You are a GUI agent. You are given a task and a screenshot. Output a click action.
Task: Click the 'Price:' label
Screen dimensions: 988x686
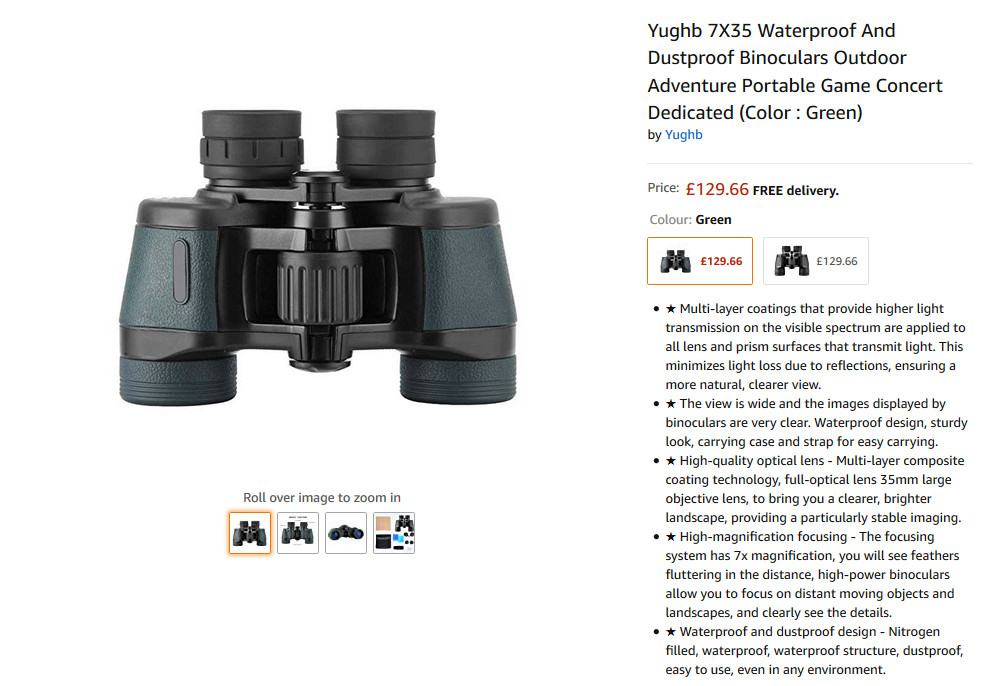(x=663, y=188)
